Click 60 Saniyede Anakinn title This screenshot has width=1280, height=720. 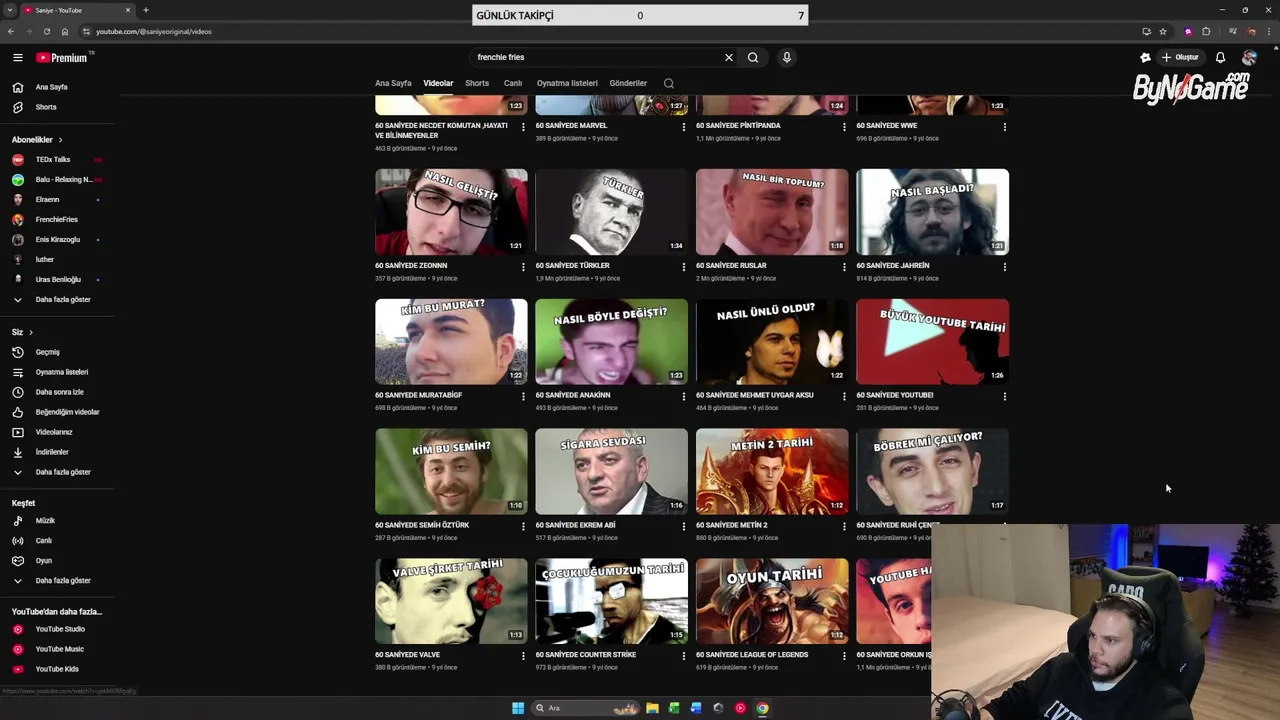(572, 395)
